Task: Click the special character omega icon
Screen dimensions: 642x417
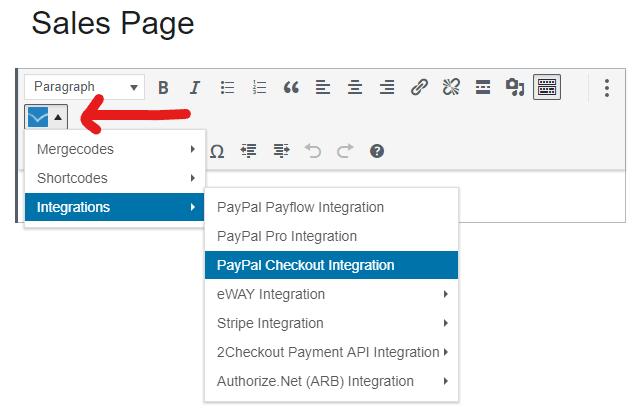Action: click(x=217, y=151)
